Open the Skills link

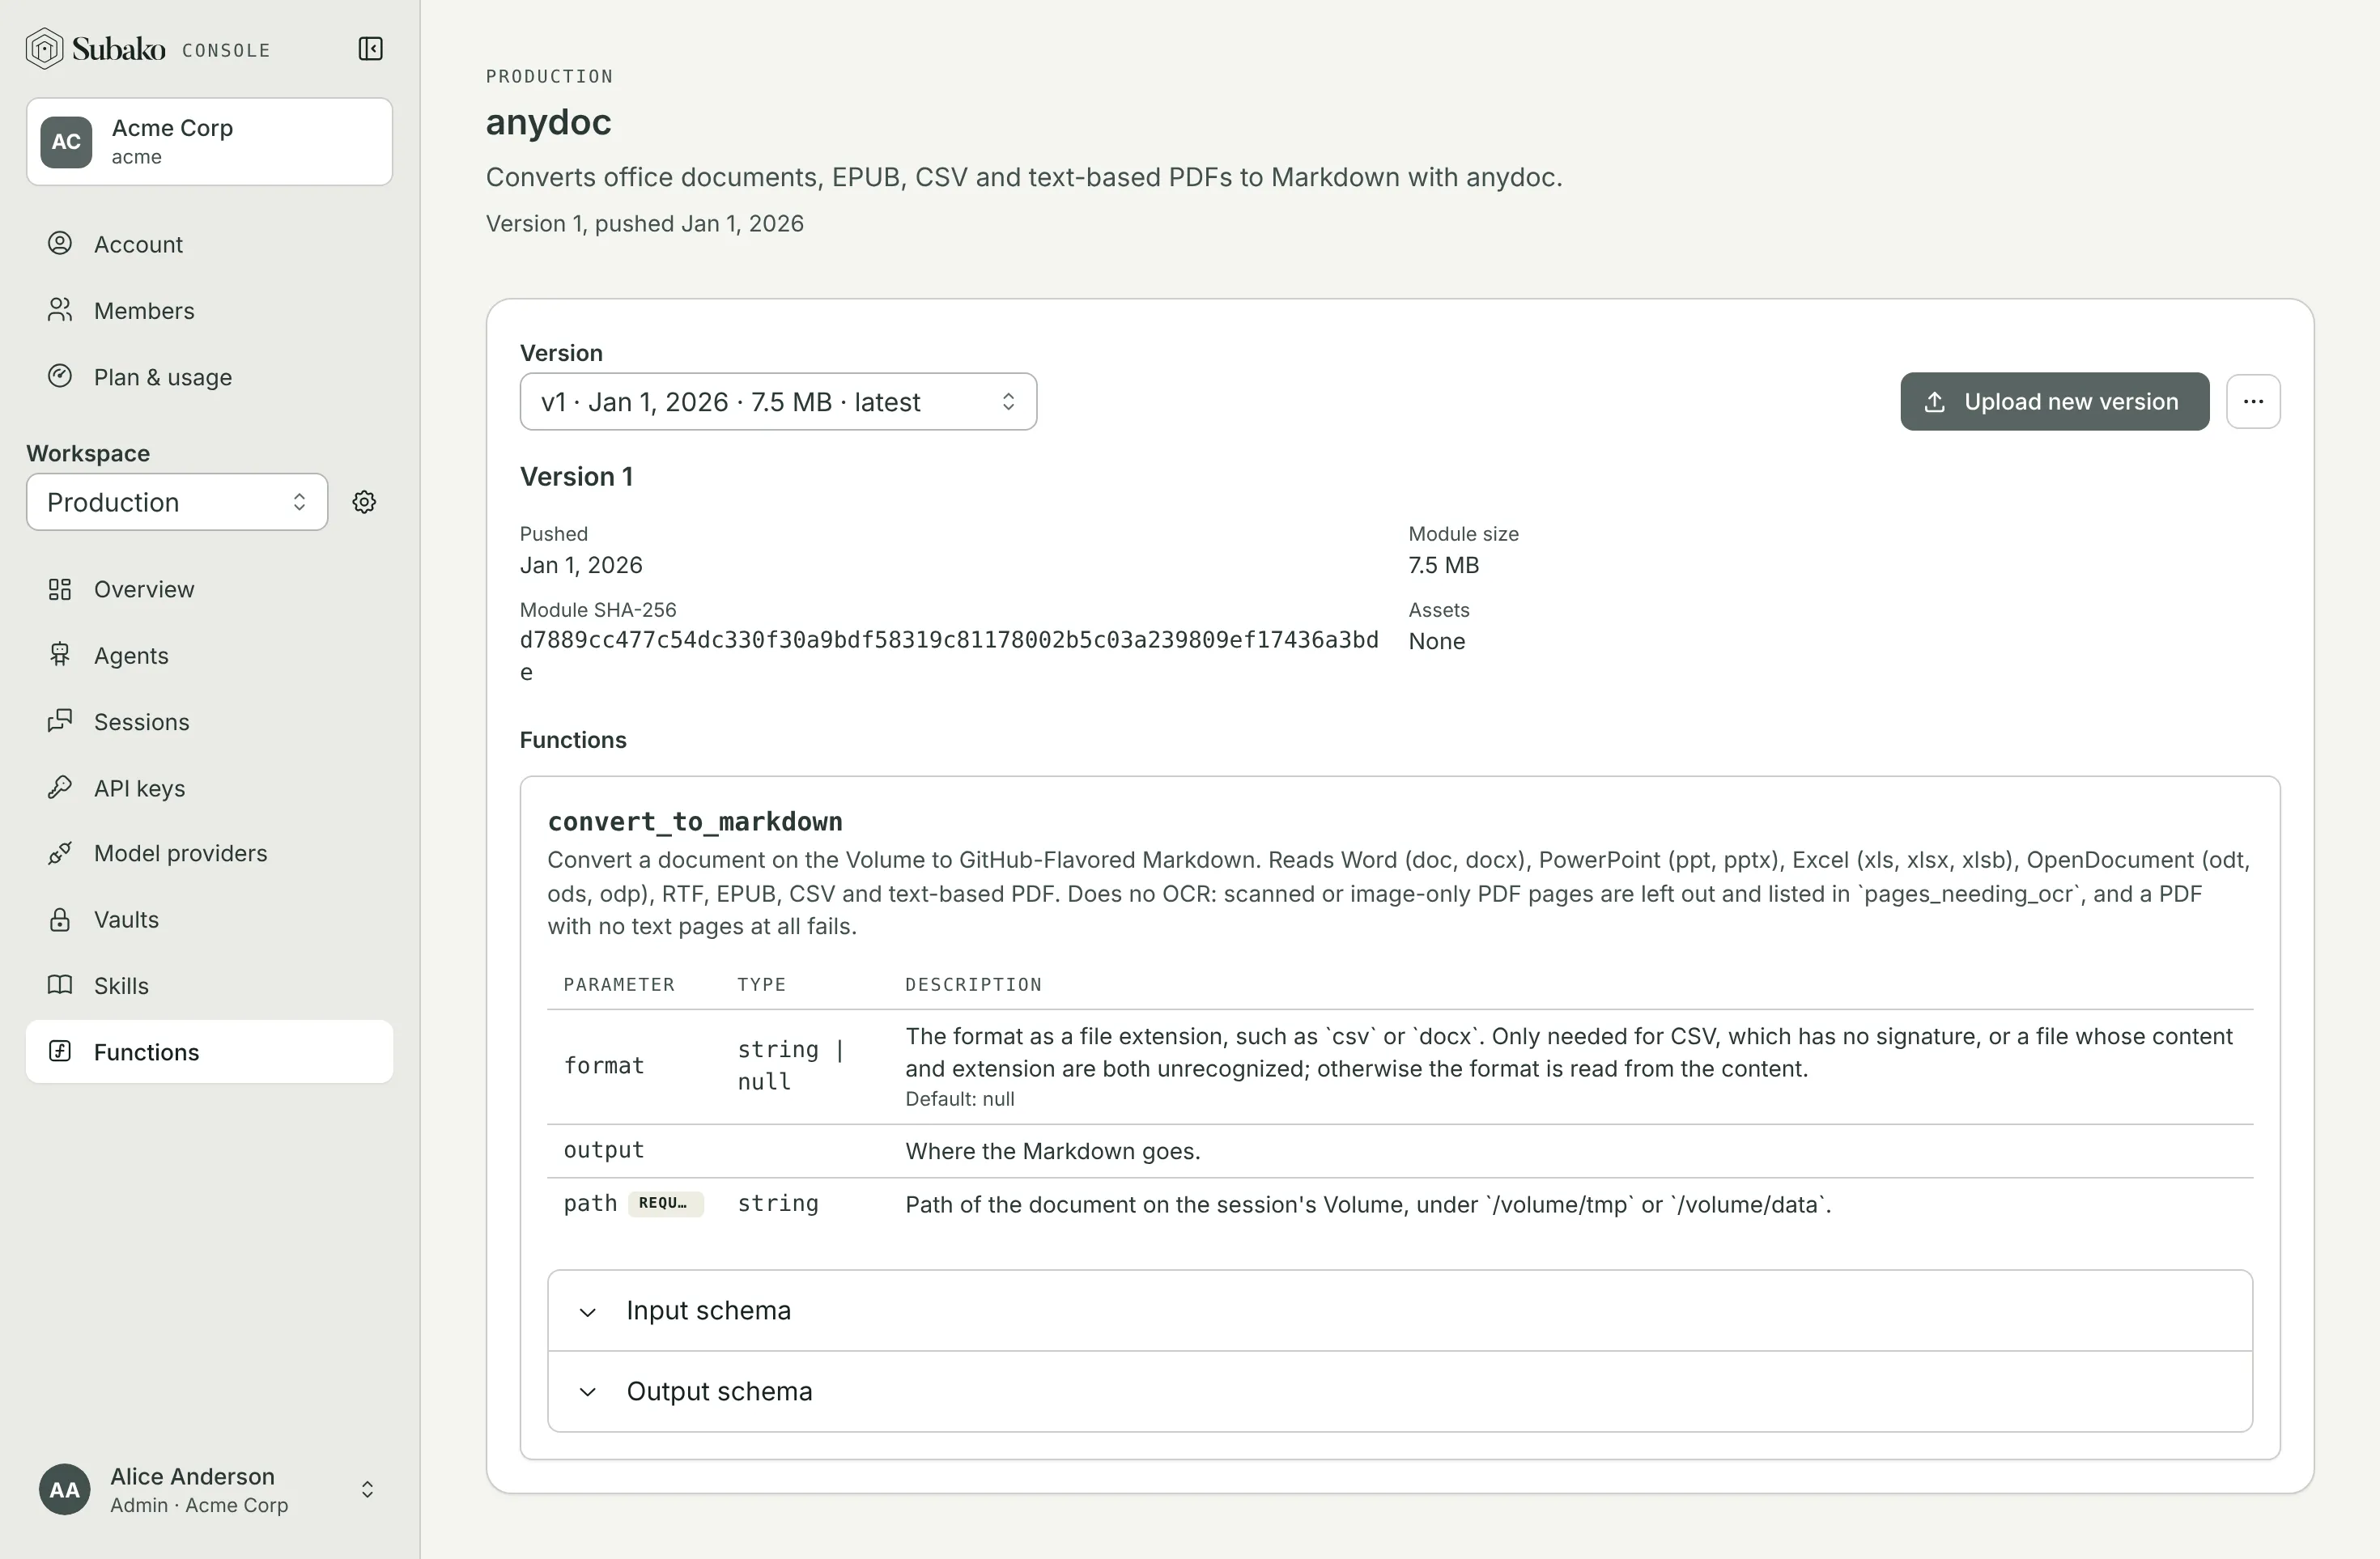coord(209,986)
